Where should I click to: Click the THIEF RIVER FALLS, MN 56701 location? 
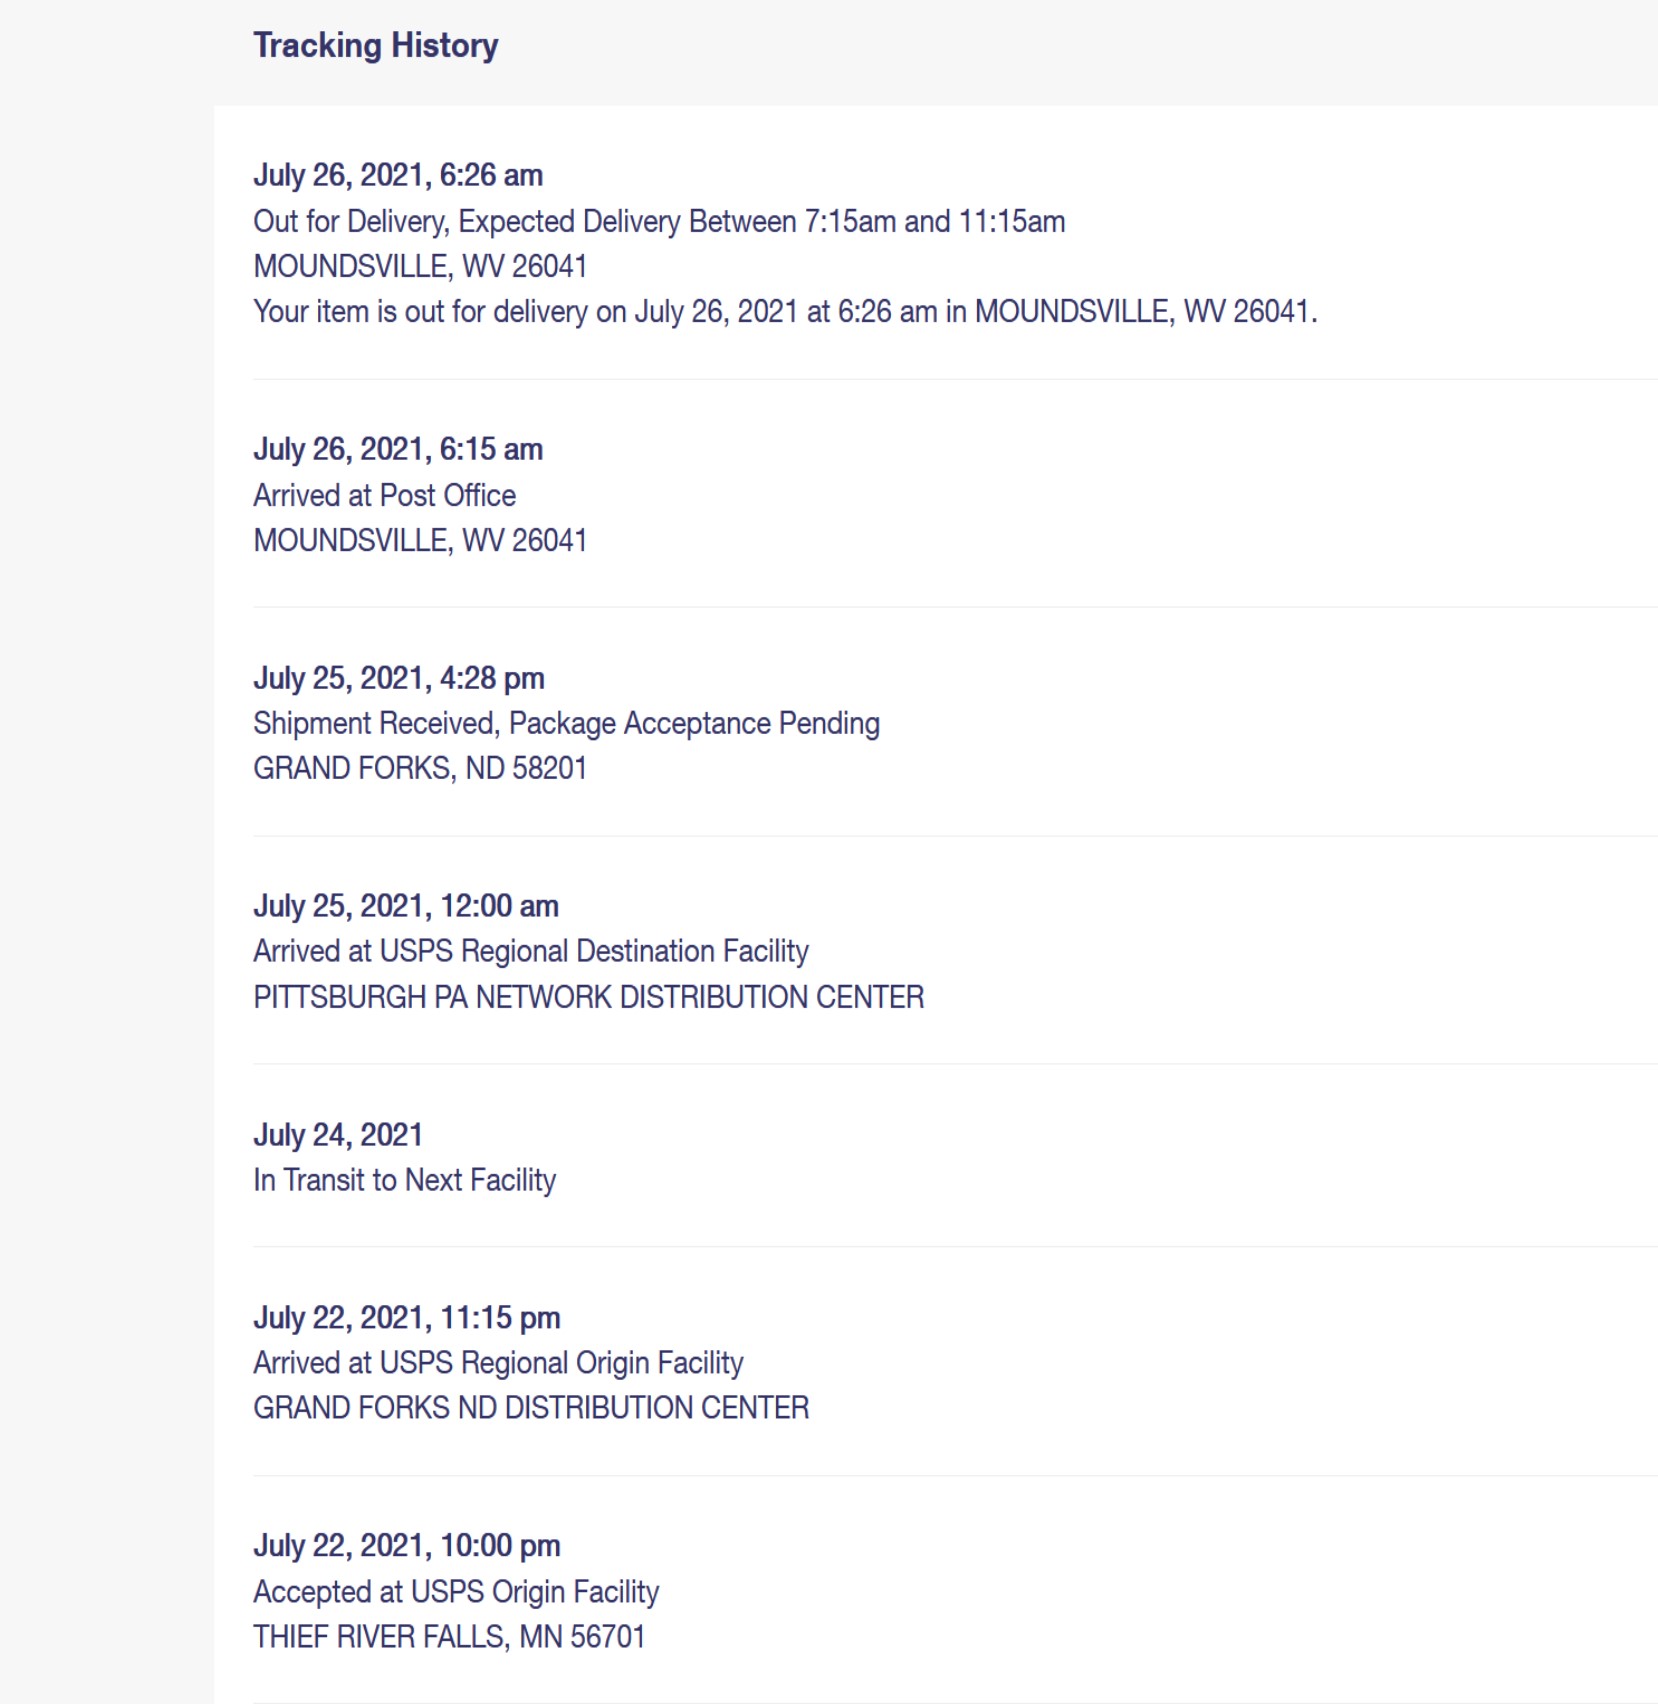point(449,1637)
